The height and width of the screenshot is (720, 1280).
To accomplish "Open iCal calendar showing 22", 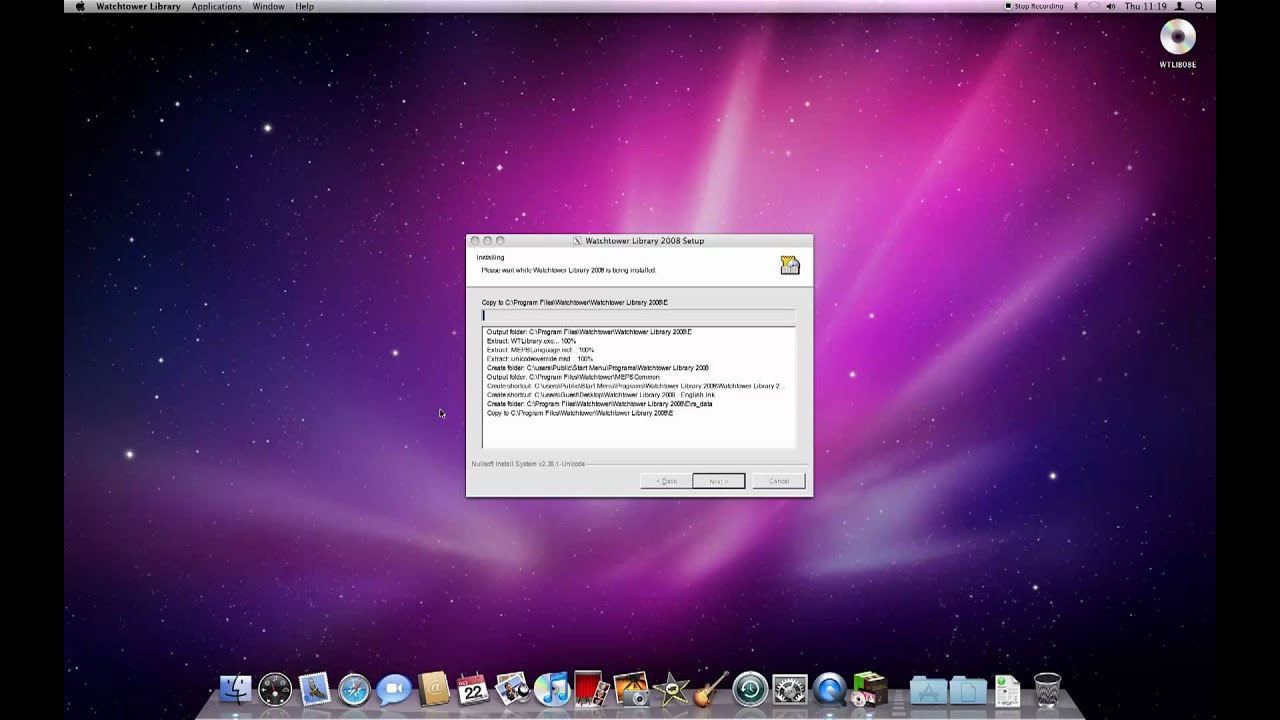I will [473, 689].
